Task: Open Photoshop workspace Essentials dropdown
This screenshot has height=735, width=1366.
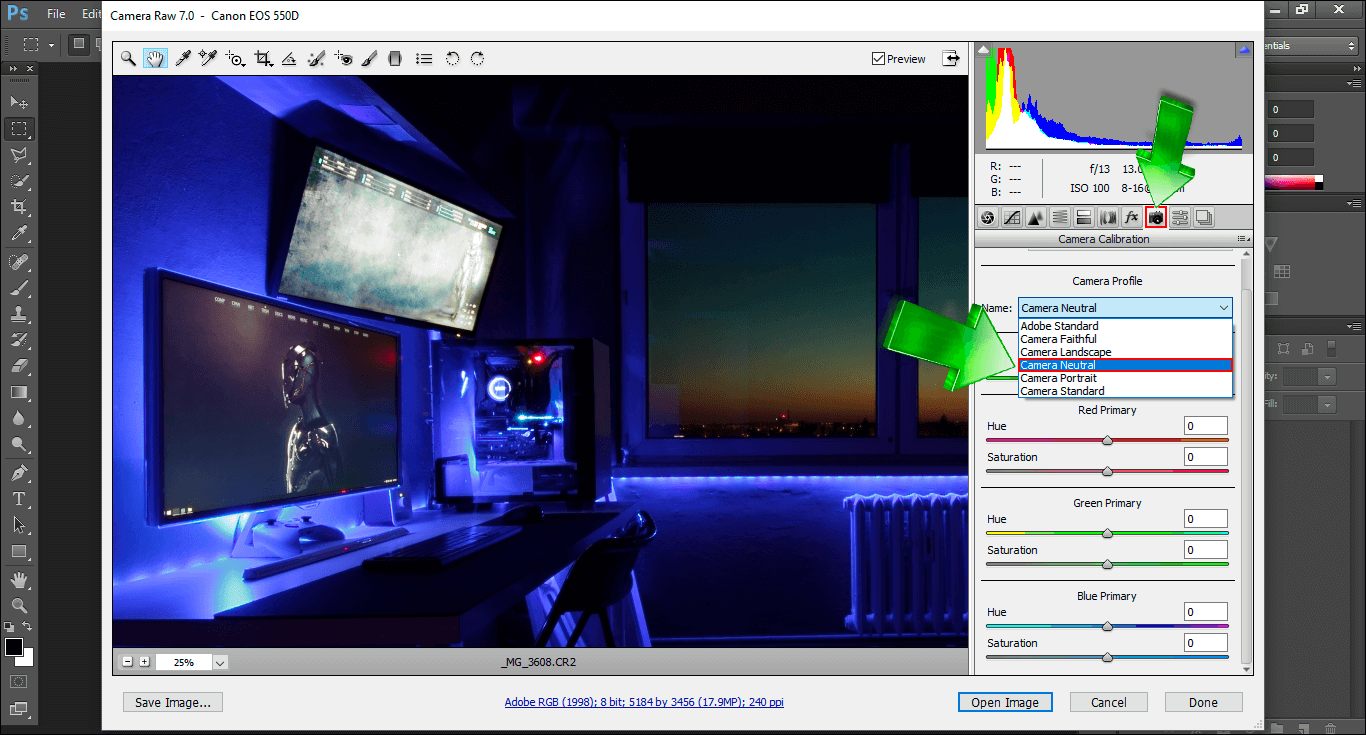Action: 1310,46
